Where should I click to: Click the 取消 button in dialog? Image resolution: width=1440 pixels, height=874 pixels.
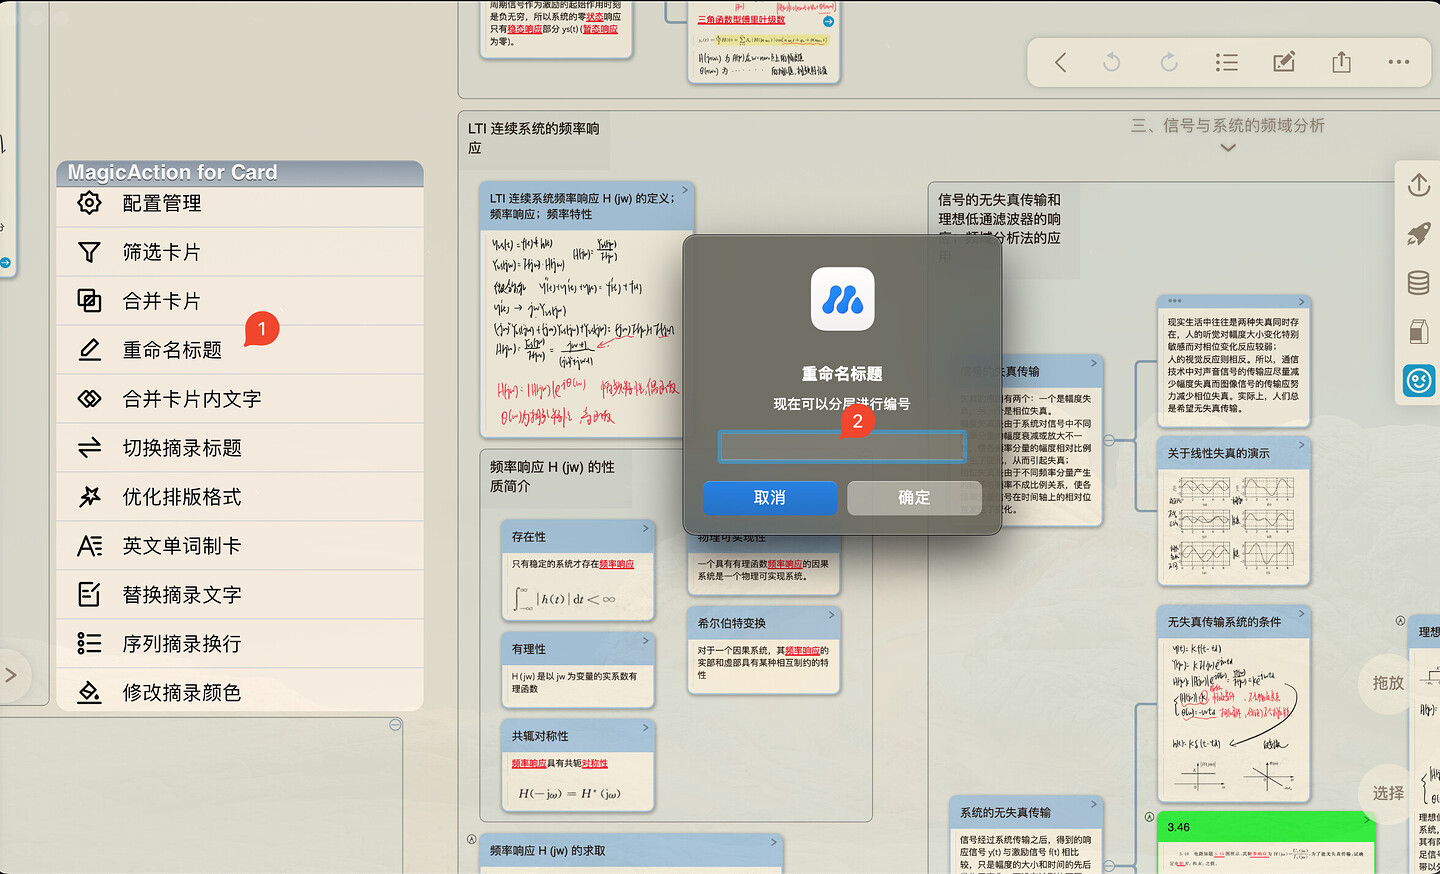coord(769,498)
